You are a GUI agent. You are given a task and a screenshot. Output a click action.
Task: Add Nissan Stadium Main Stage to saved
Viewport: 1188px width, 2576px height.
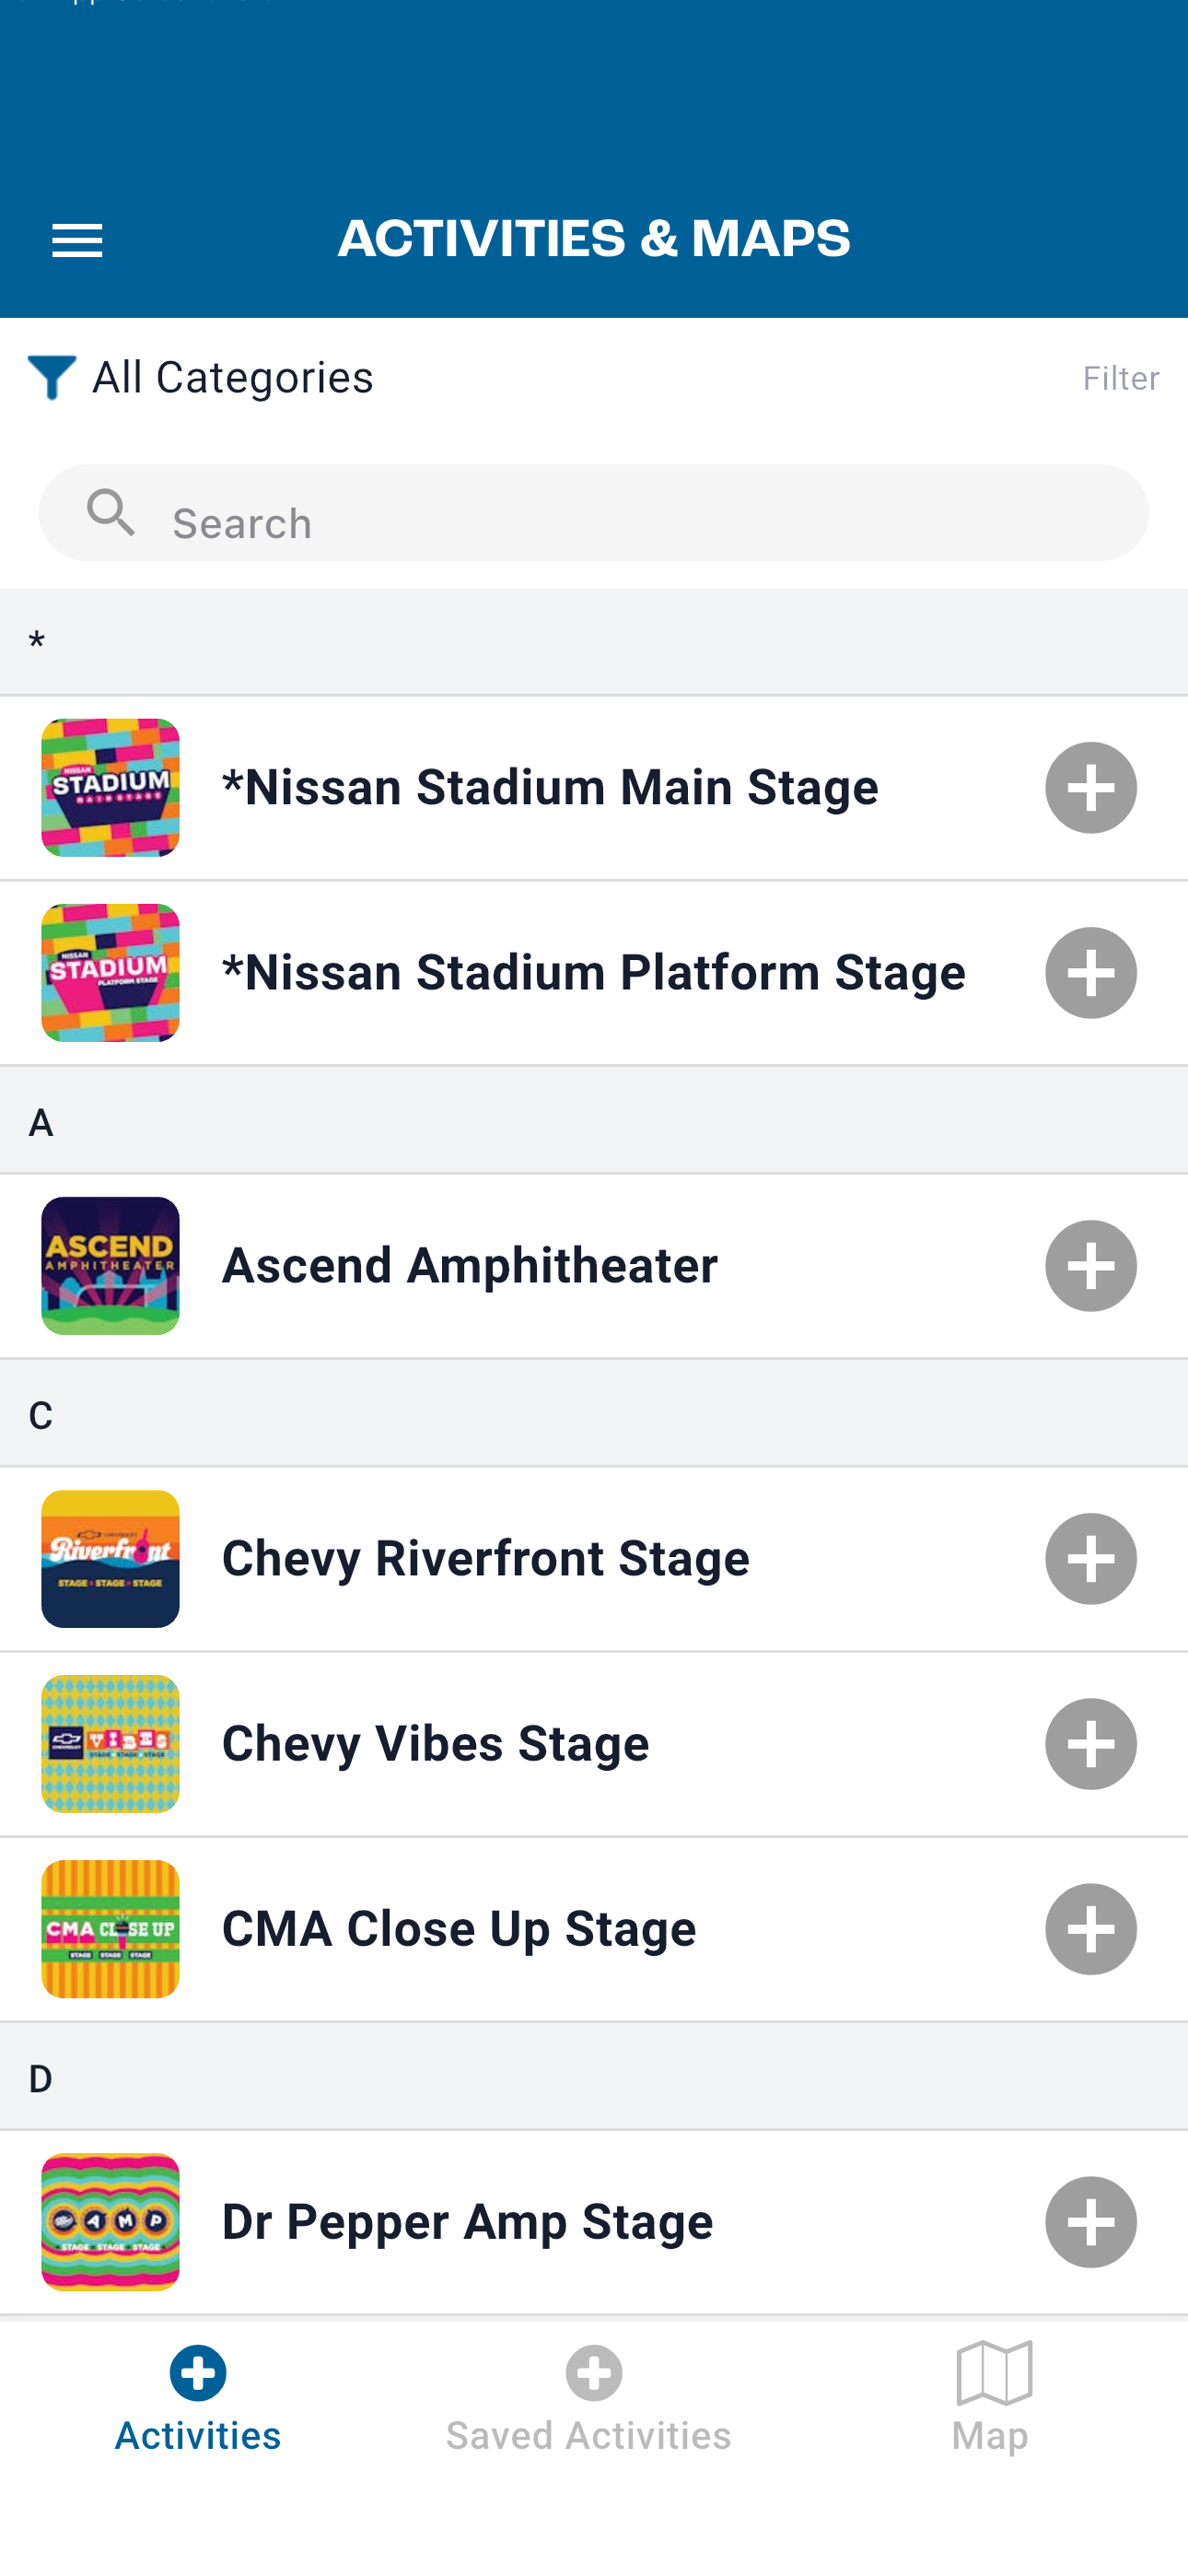[x=1090, y=788]
